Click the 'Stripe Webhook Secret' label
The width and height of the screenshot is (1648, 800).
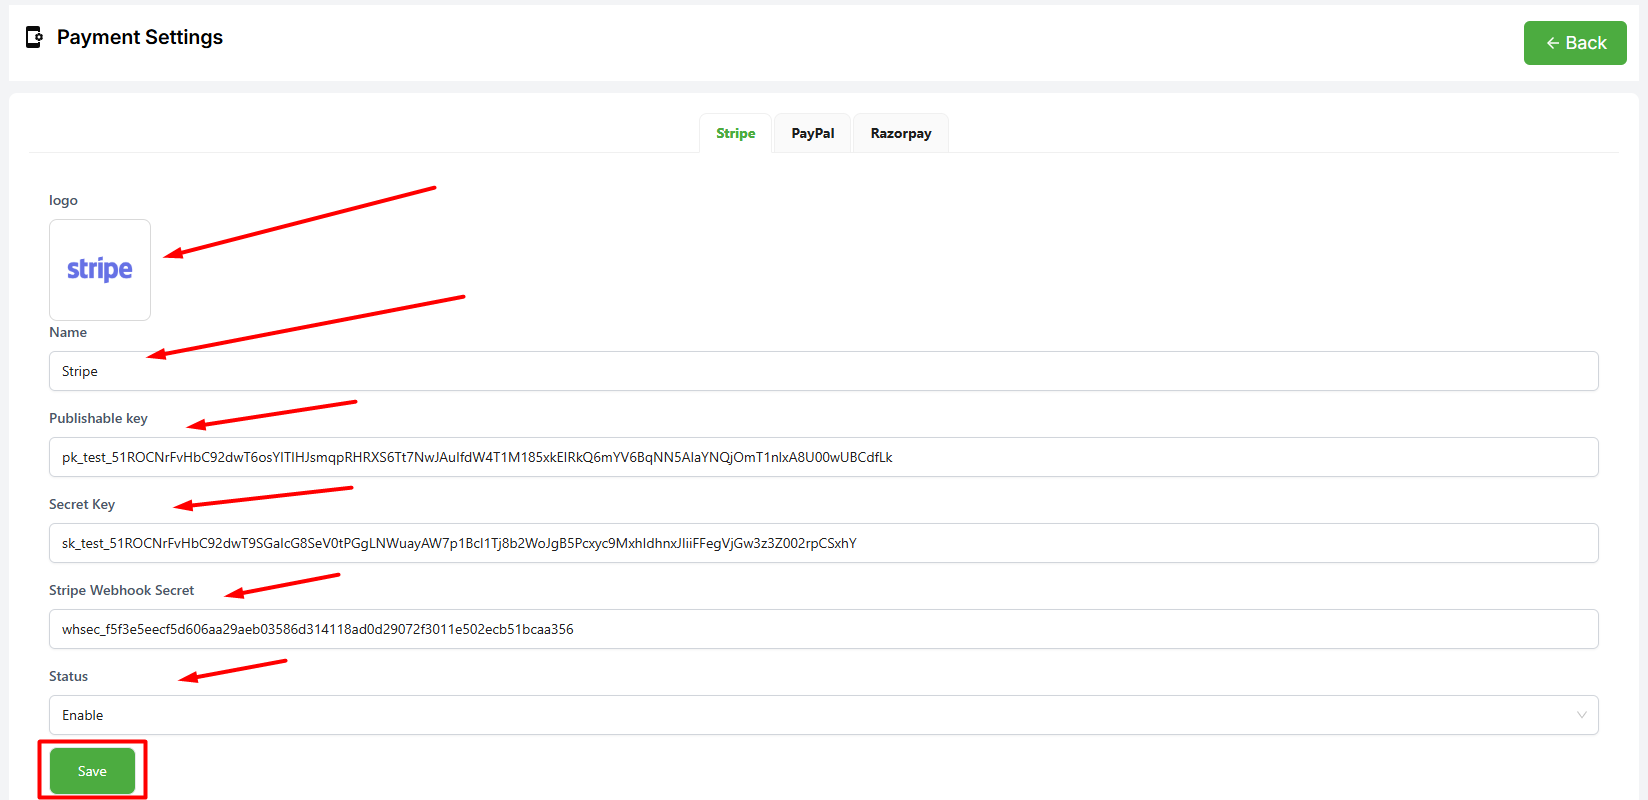click(122, 590)
